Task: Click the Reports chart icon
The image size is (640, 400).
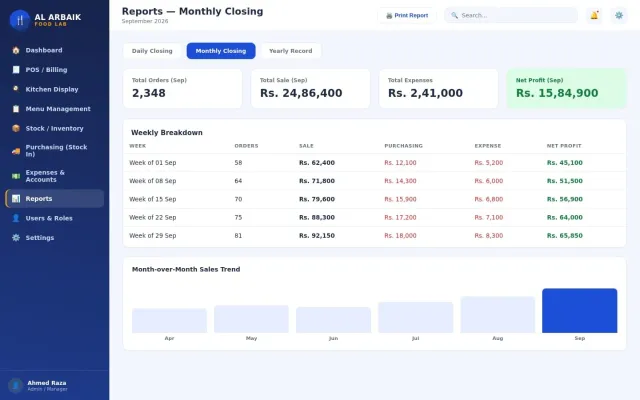Action: [x=16, y=199]
